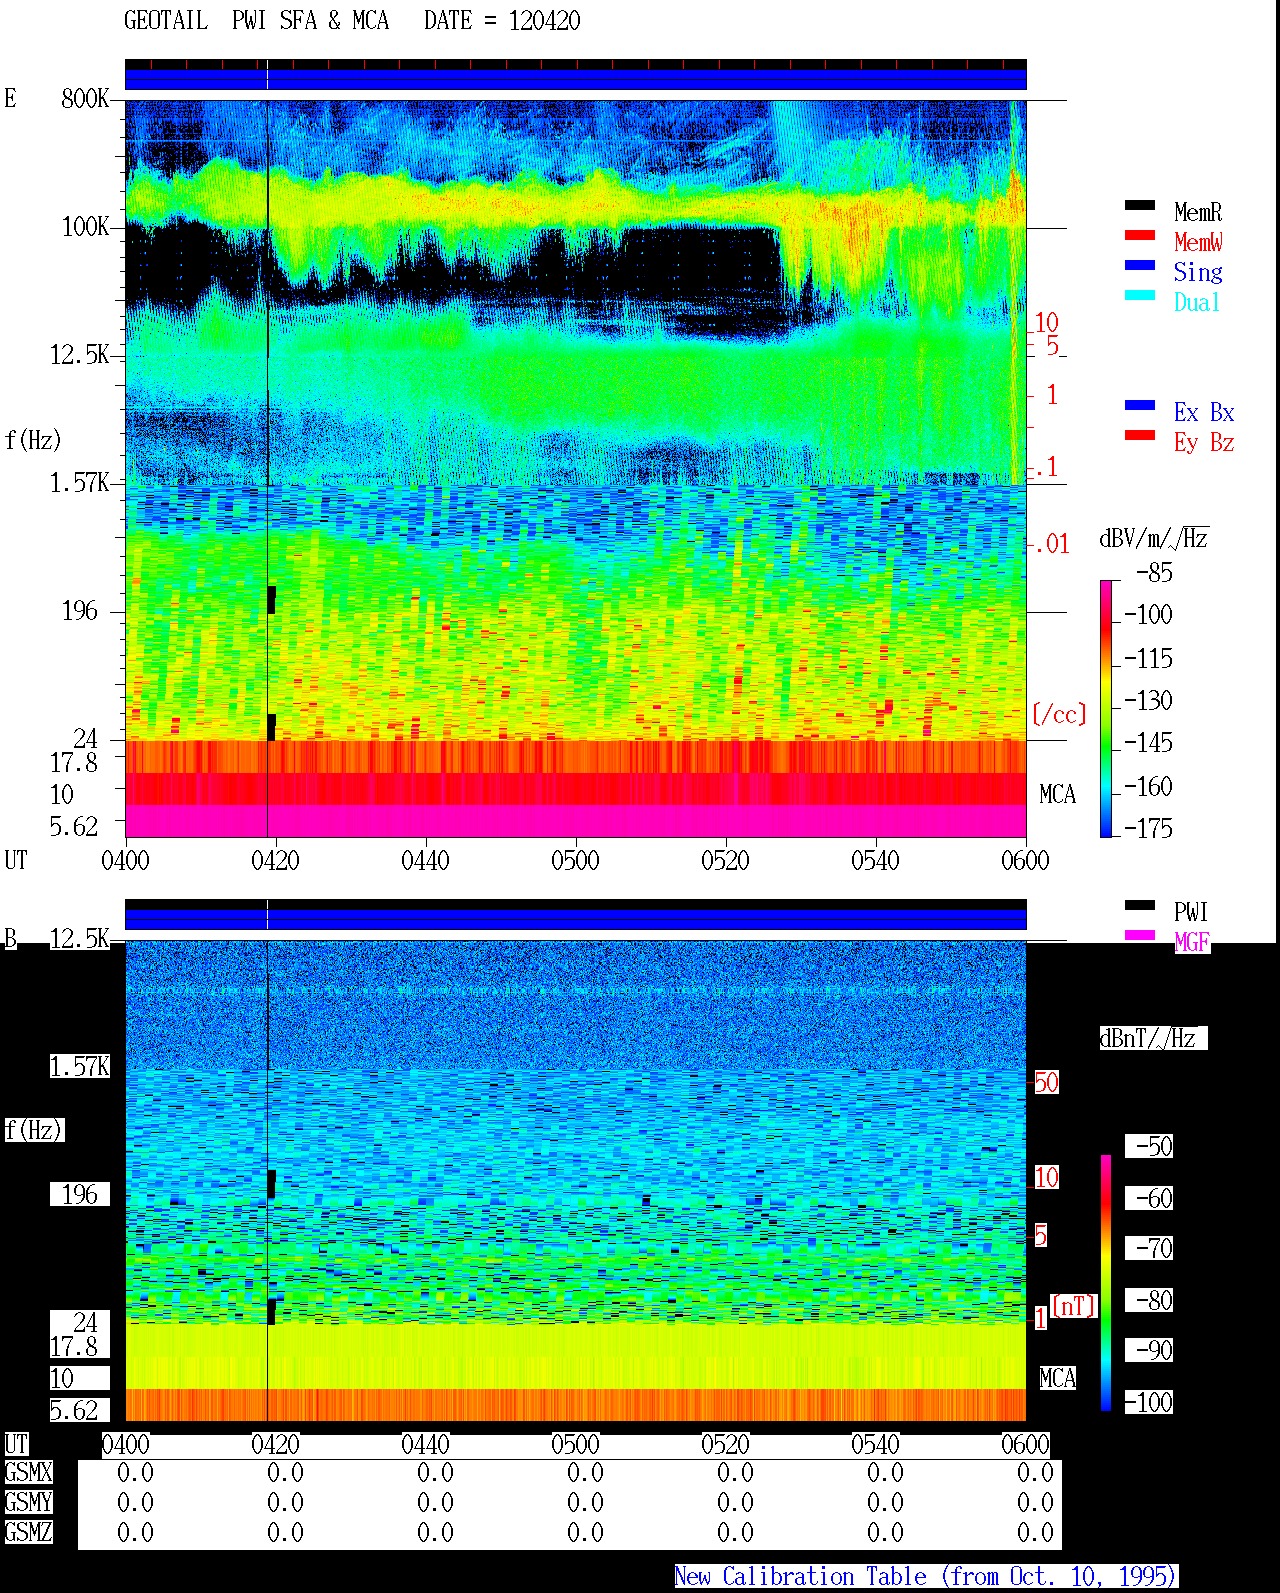Screen dimensions: 1280x1593
Task: Click the '-160' color scale value
Action: coord(1148,787)
